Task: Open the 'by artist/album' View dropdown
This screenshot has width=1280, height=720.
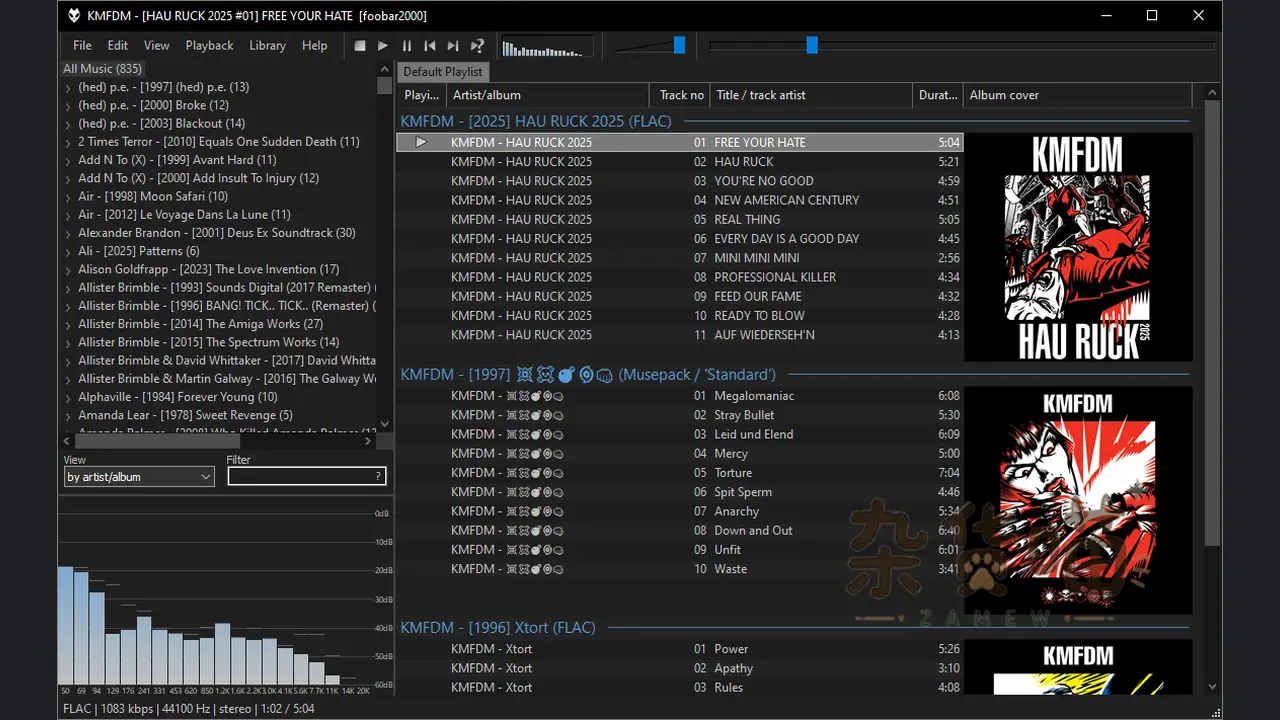Action: 139,477
